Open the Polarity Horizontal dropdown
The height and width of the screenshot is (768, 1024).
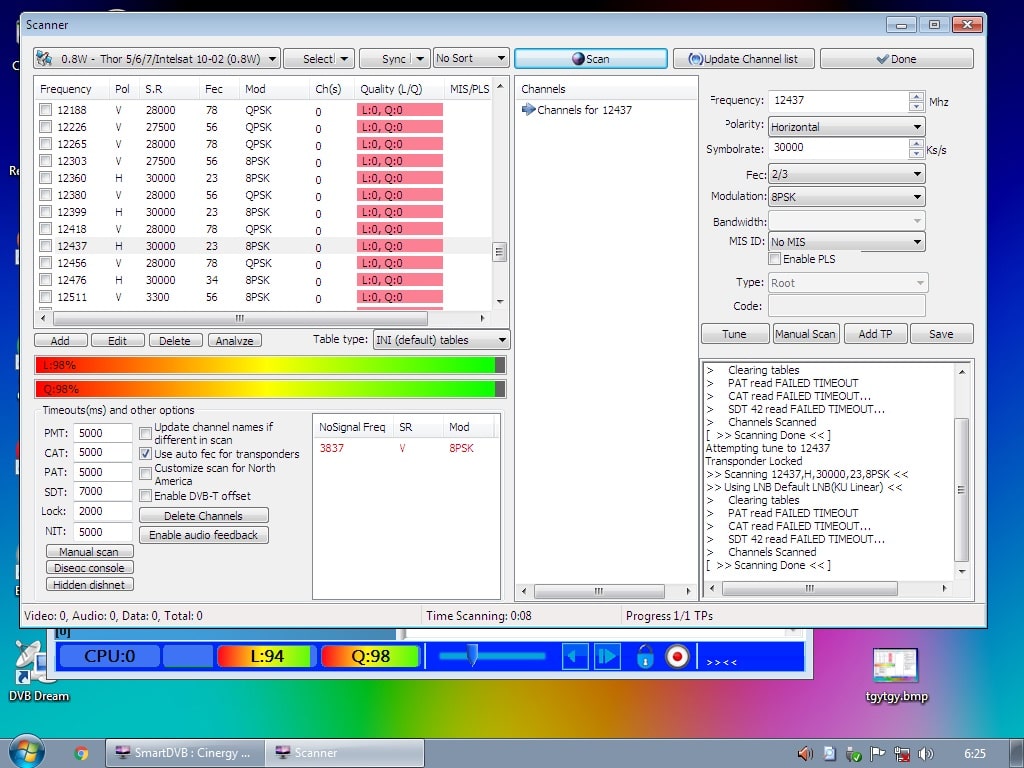coord(846,127)
